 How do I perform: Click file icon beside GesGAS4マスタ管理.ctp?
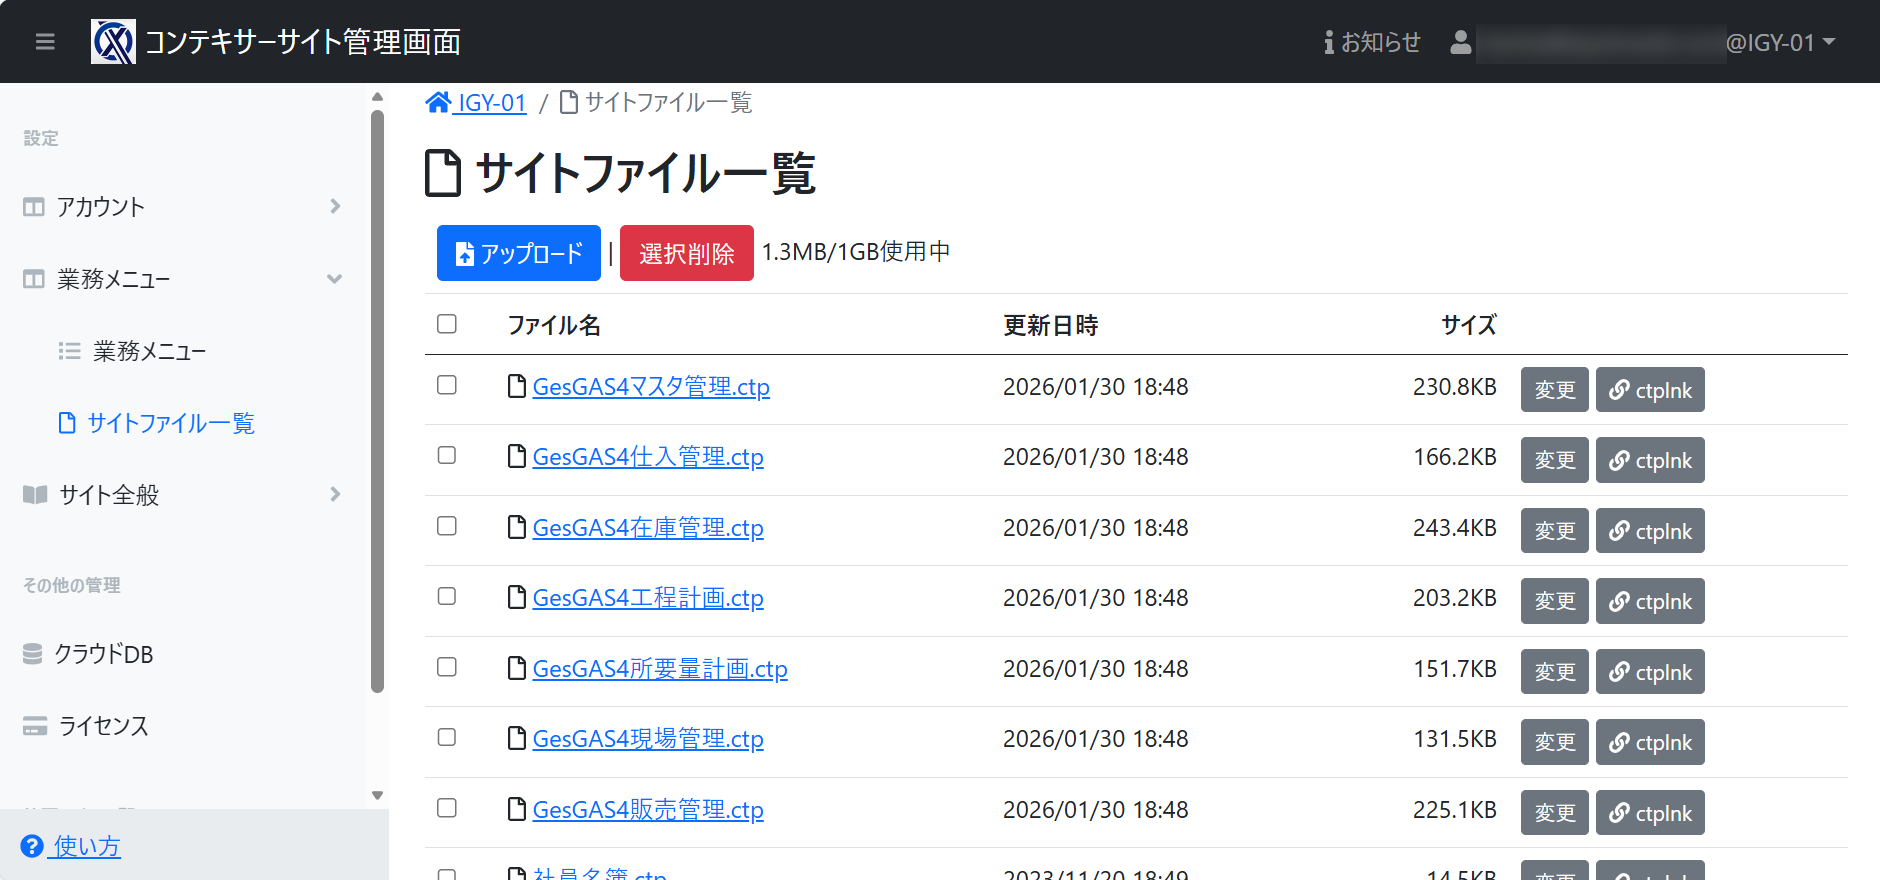[x=517, y=386]
